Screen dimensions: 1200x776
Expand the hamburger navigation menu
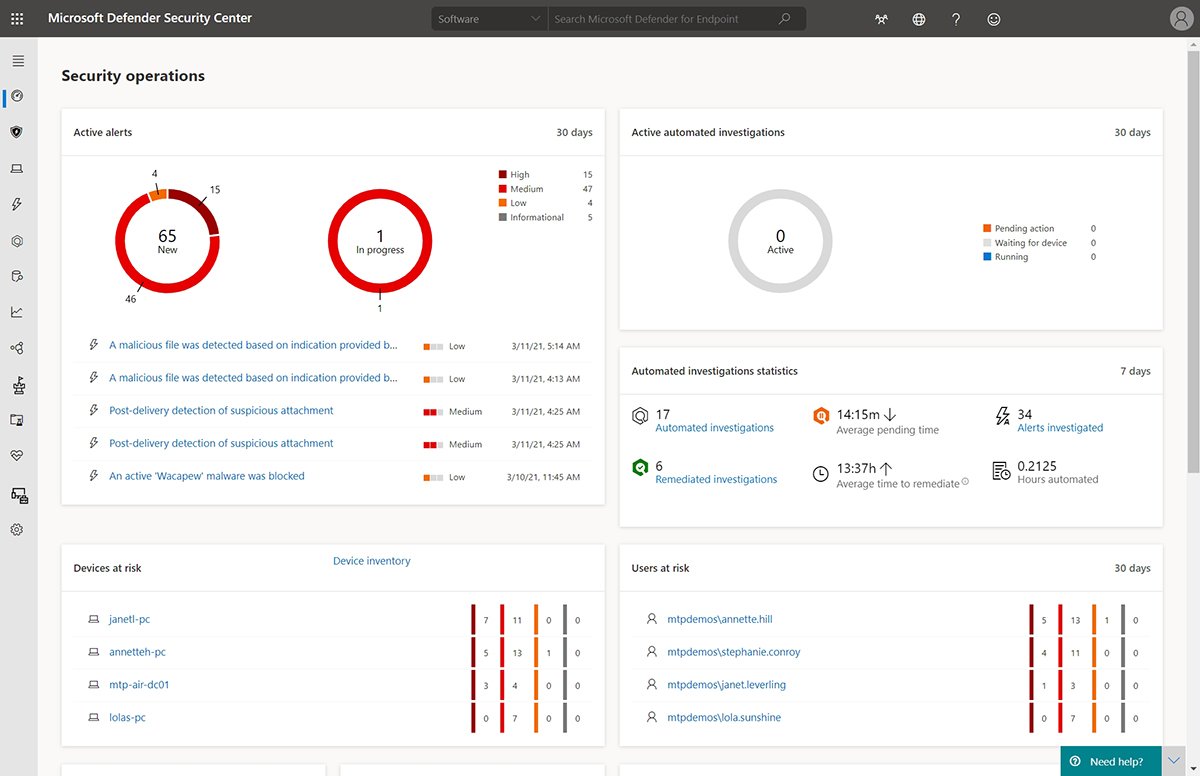click(17, 61)
